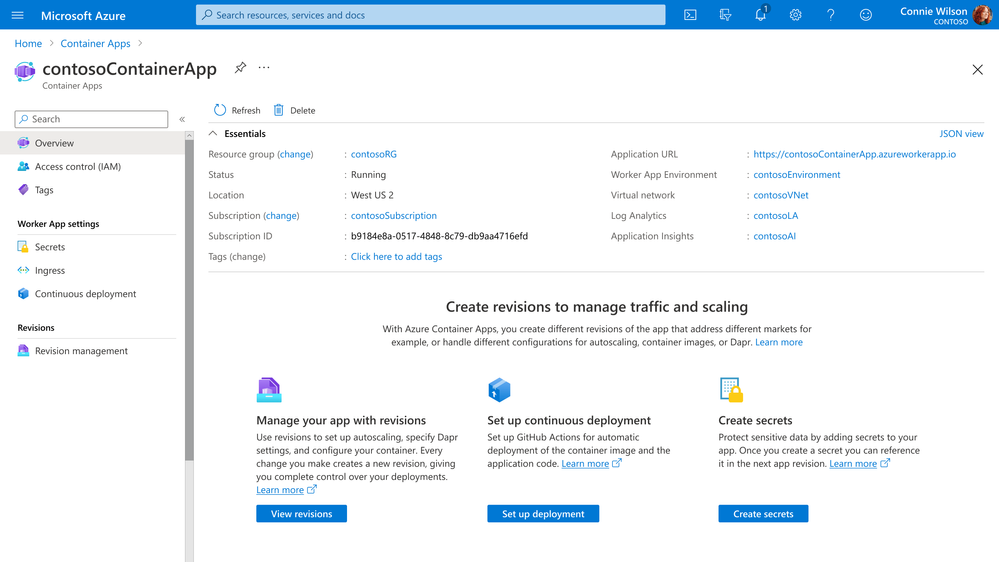This screenshot has height=562, width=999.
Task: Click Learn more under Manage revisions
Action: point(280,490)
